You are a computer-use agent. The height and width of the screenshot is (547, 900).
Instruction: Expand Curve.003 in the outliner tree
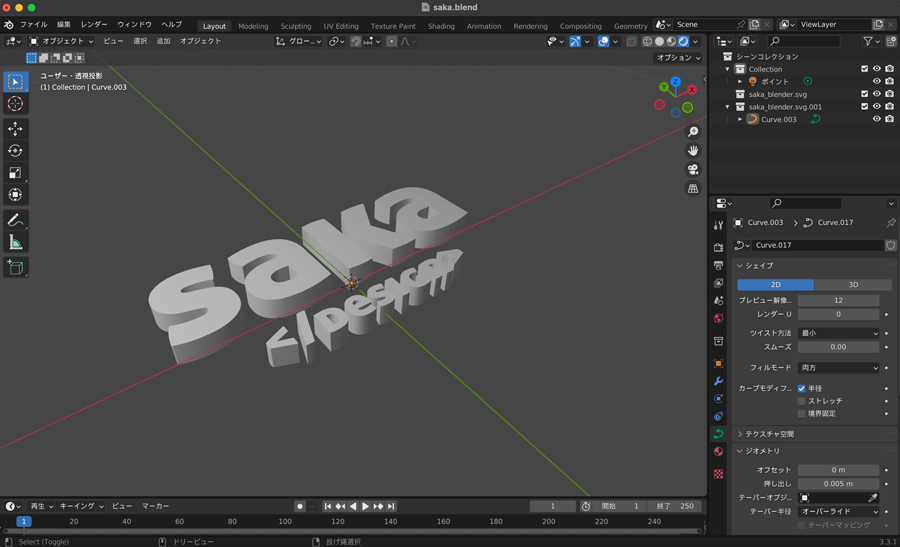click(x=740, y=119)
